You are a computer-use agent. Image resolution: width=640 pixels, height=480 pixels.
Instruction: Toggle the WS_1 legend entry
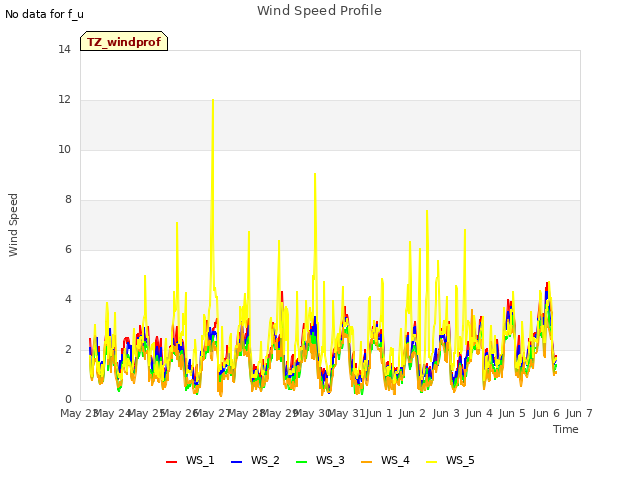(x=190, y=460)
